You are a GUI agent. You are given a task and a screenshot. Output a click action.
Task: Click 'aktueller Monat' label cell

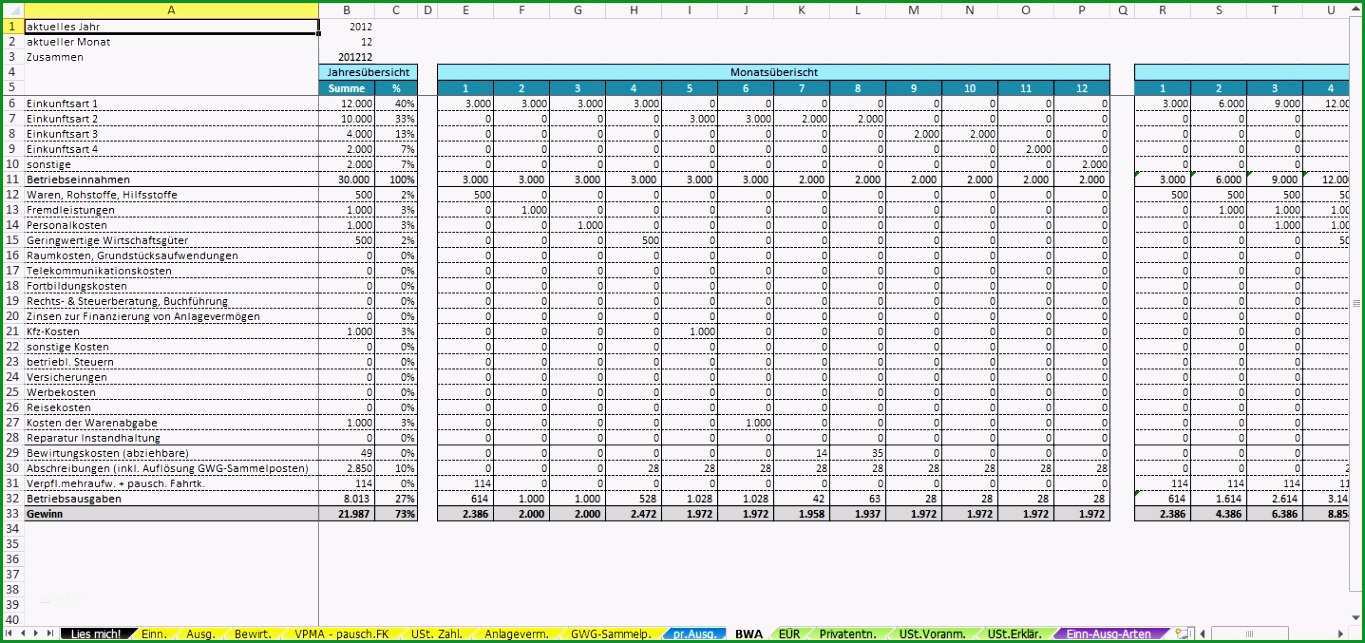coord(171,42)
